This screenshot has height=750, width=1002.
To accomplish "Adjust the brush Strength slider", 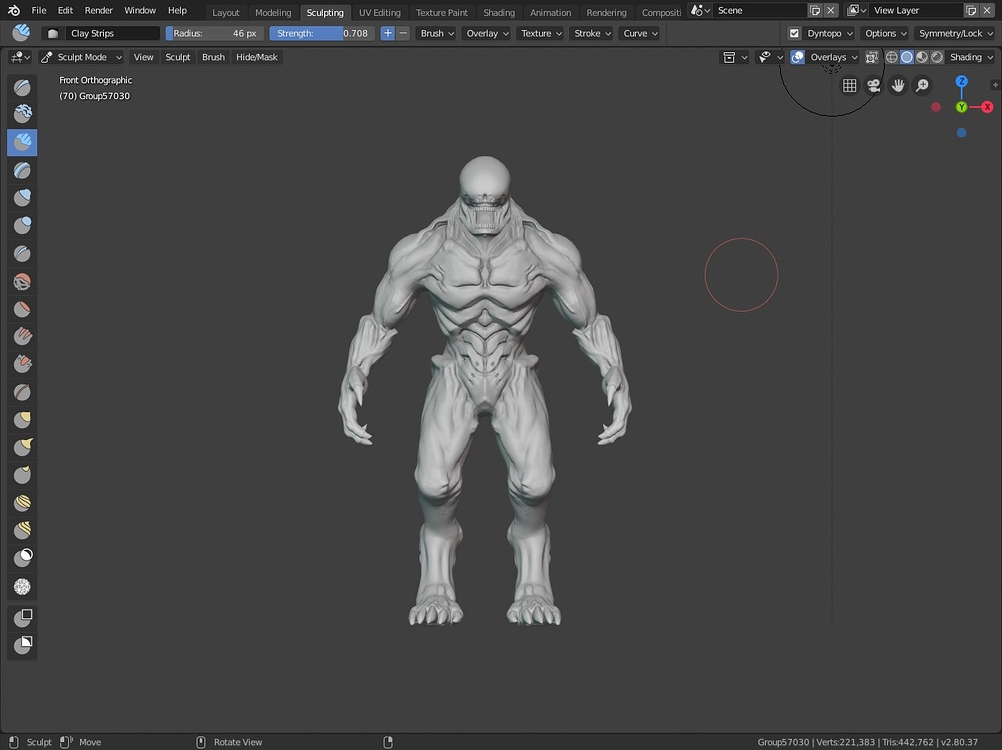I will pyautogui.click(x=322, y=33).
